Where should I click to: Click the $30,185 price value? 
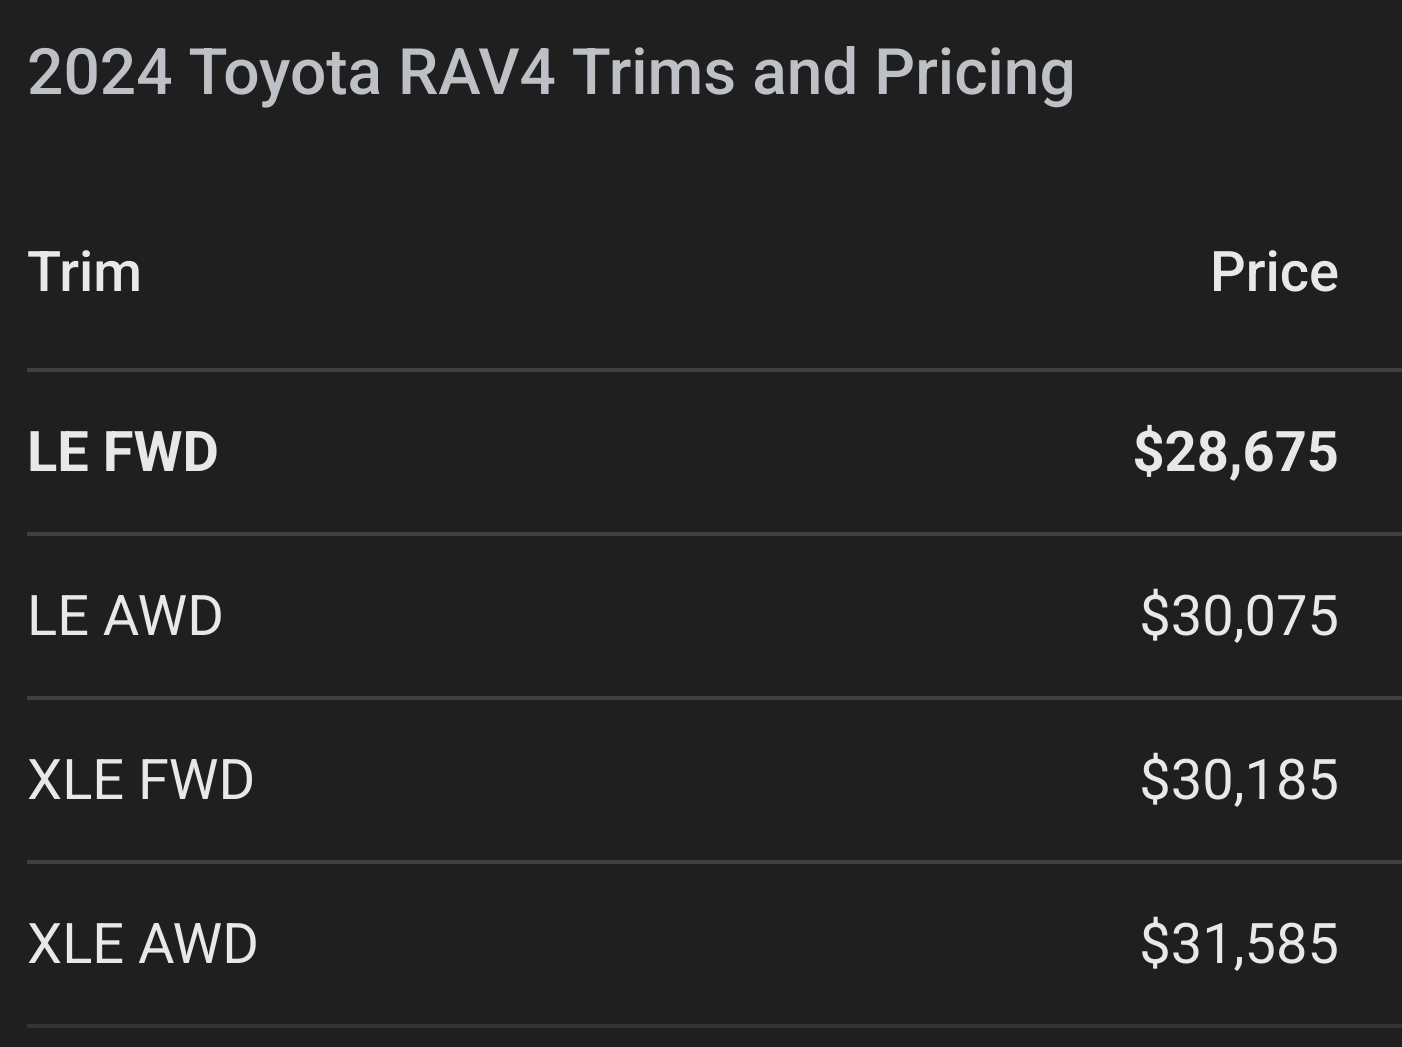[1238, 780]
